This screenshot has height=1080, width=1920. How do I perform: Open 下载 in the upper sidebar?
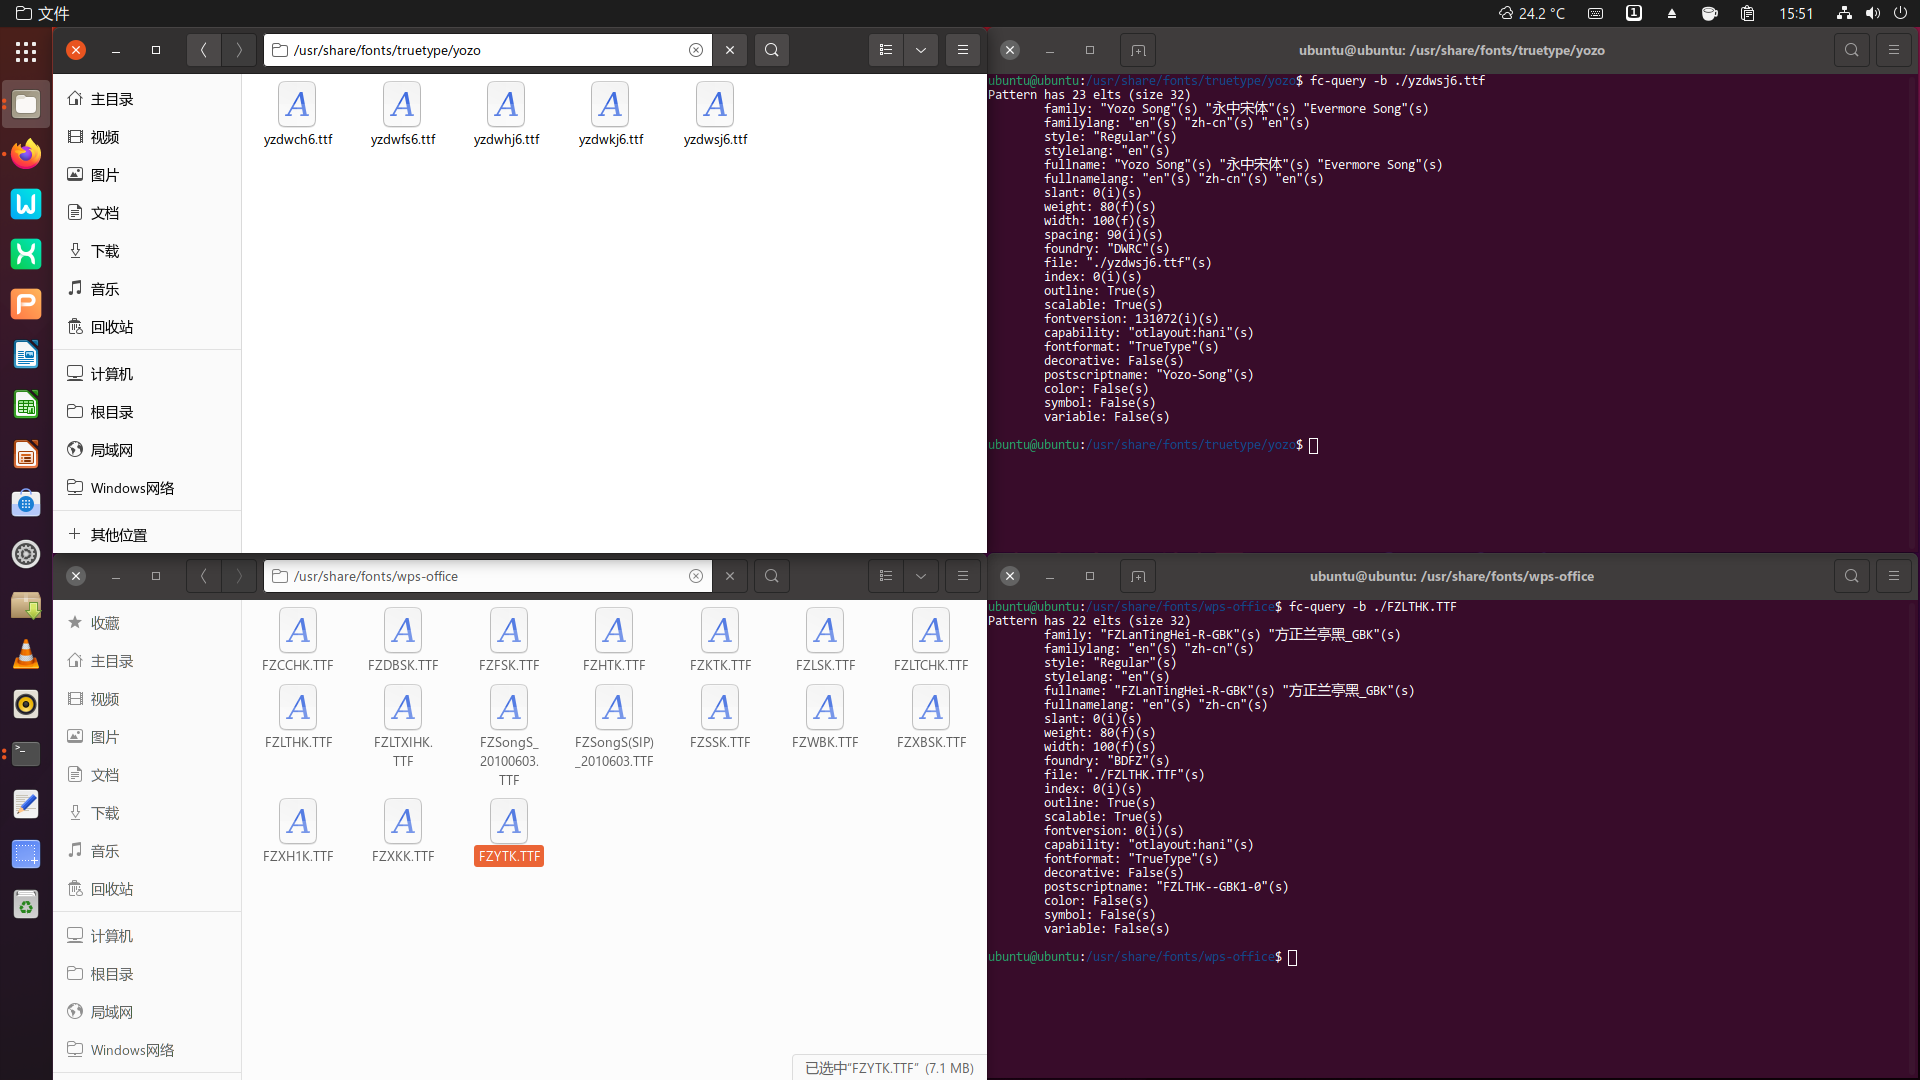pyautogui.click(x=147, y=251)
